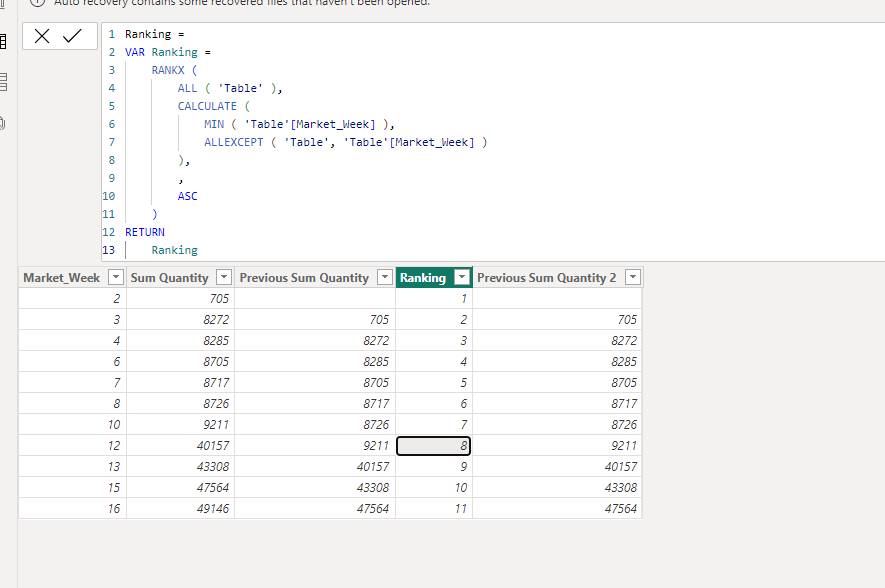Open the Previous Sum Quantity 2 filter dropdown
Image resolution: width=885 pixels, height=588 pixels.
(633, 277)
